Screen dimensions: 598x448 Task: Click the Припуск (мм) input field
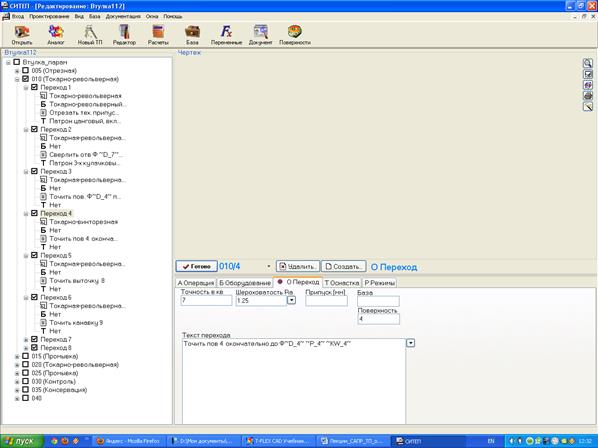tap(326, 300)
